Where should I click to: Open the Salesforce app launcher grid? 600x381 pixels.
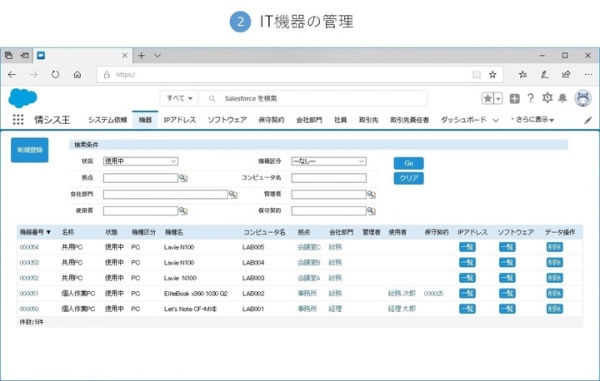point(18,120)
